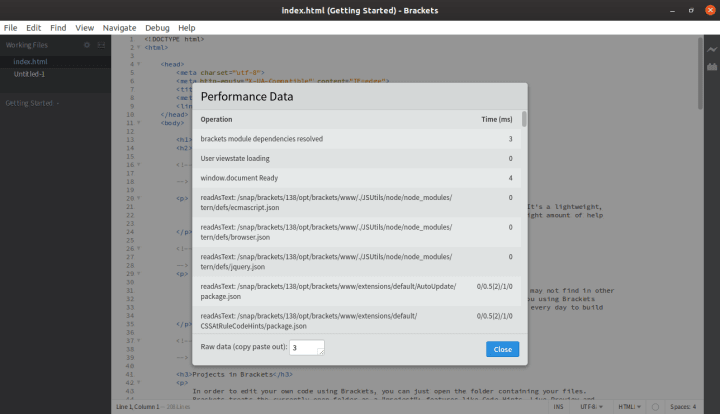Click the split view icon in sidebar
This screenshot has height=414, width=720.
[x=101, y=45]
